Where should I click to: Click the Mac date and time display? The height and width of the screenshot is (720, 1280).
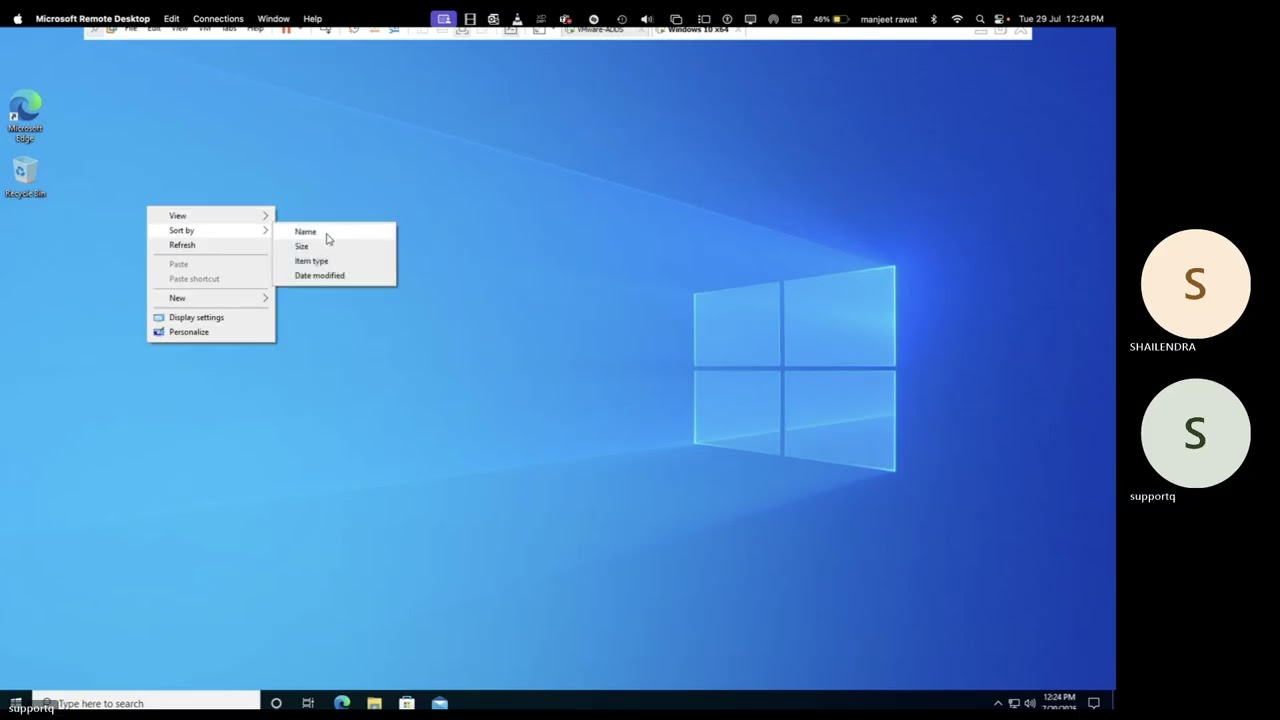1061,18
